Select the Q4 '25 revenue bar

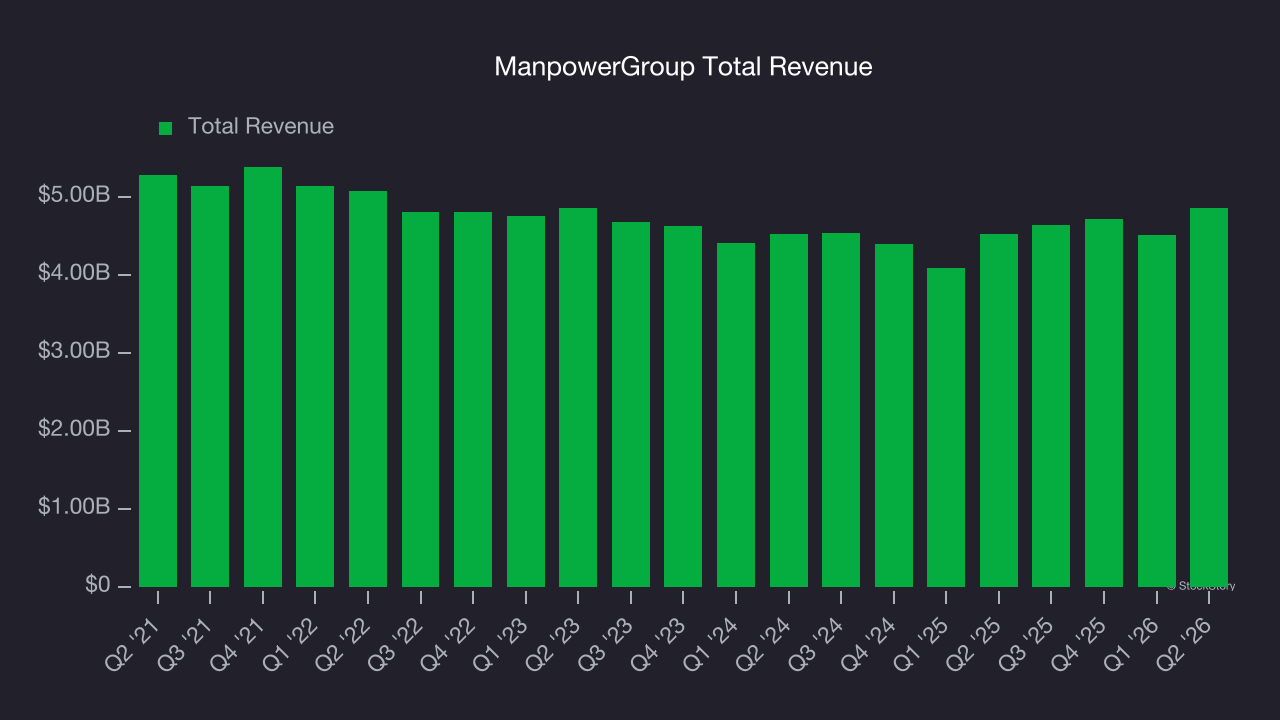pyautogui.click(x=1104, y=403)
